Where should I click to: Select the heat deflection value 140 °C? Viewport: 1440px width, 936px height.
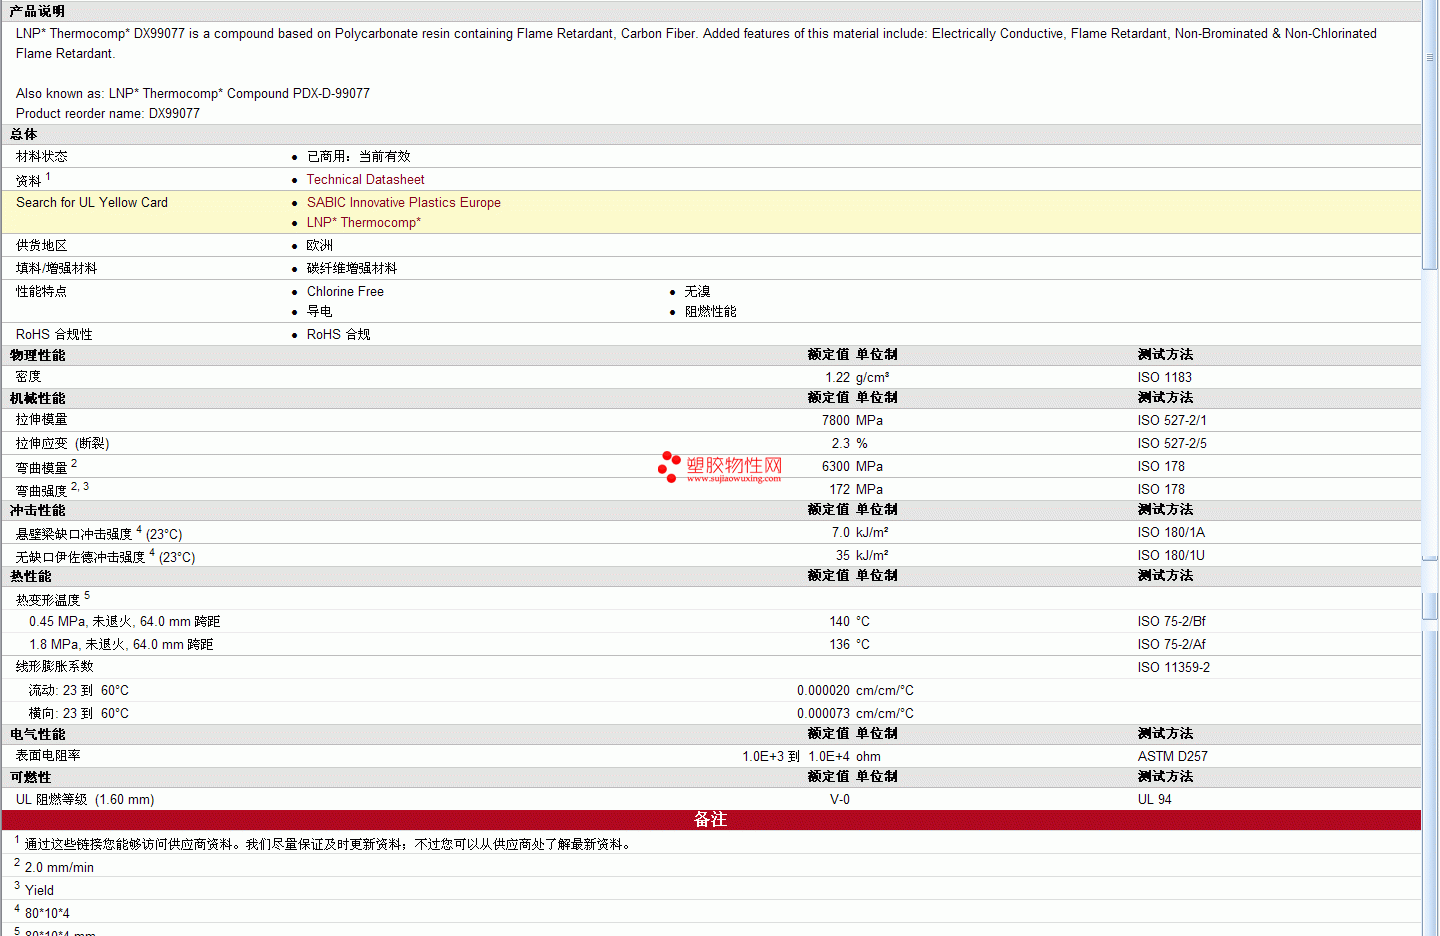[x=849, y=622]
